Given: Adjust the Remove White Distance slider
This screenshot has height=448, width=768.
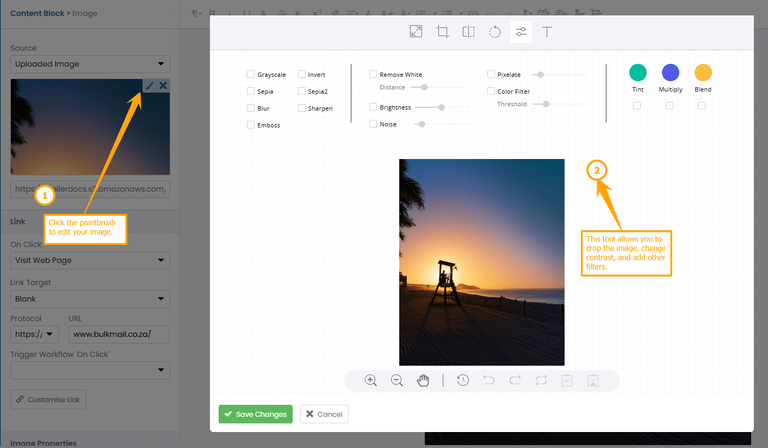Looking at the screenshot, I should pyautogui.click(x=438, y=87).
